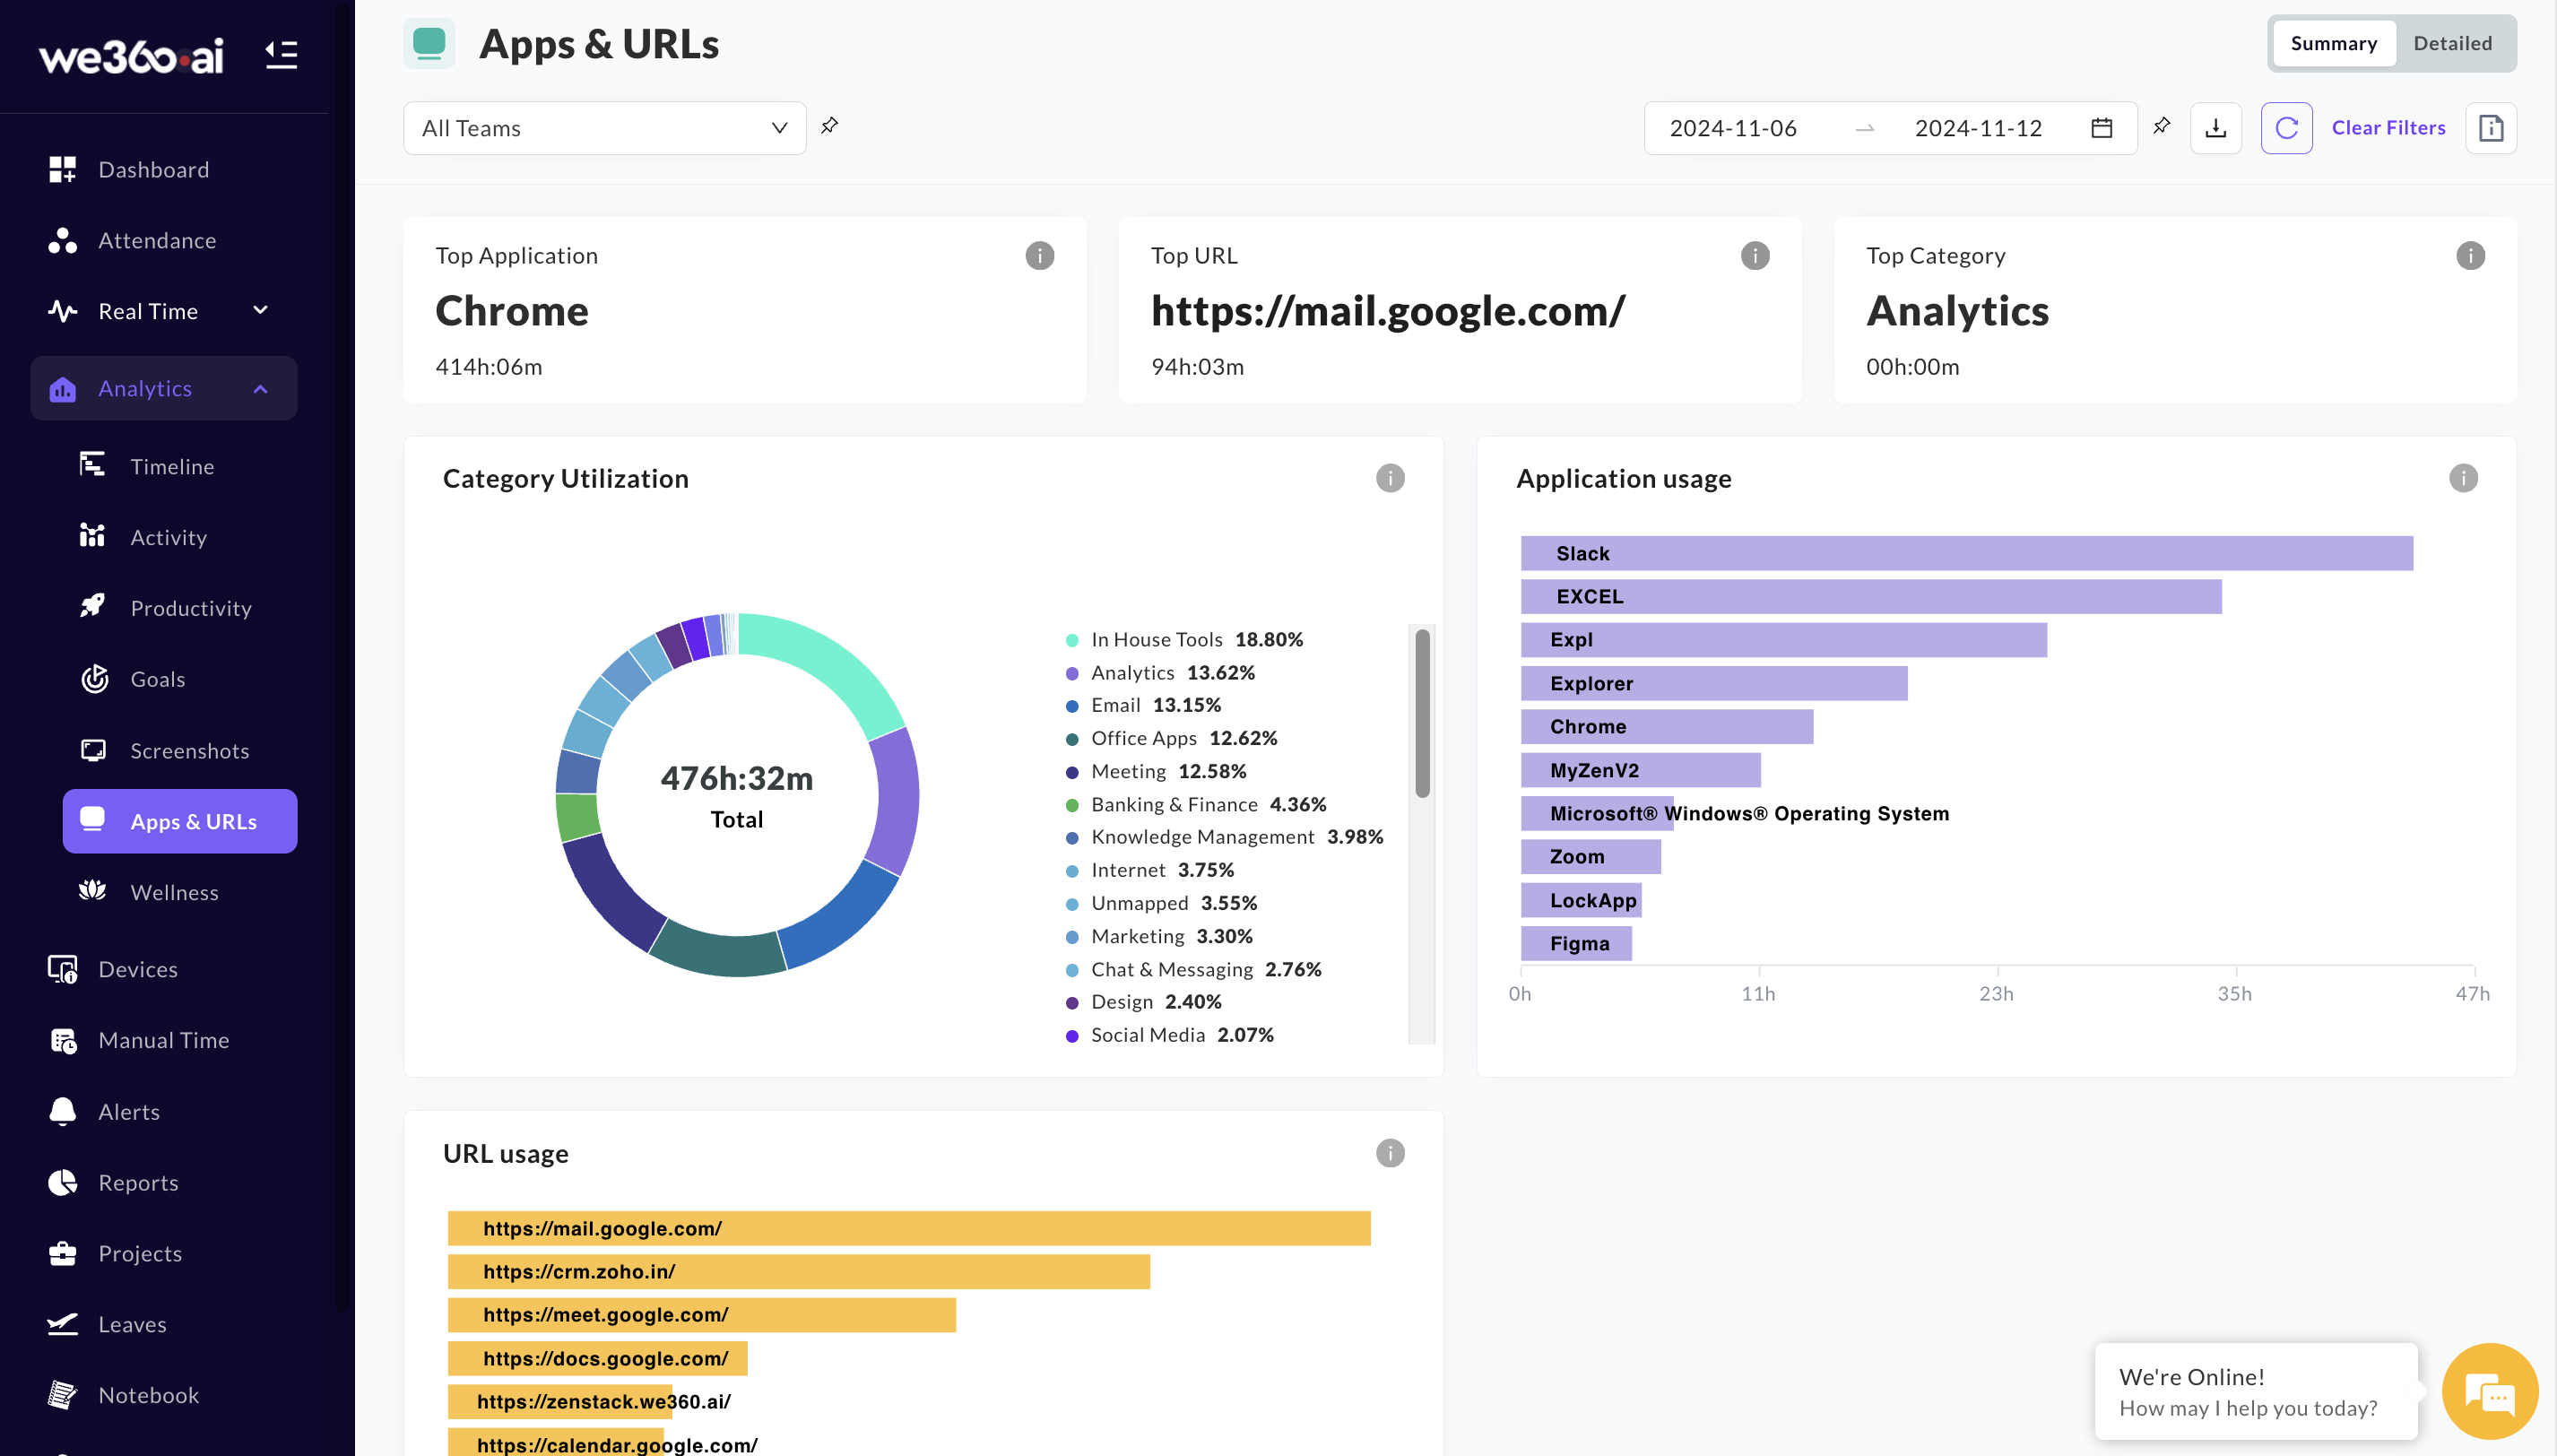Click the https://crm.zoho.in/ URL bar
2557x1456 pixels.
point(798,1271)
